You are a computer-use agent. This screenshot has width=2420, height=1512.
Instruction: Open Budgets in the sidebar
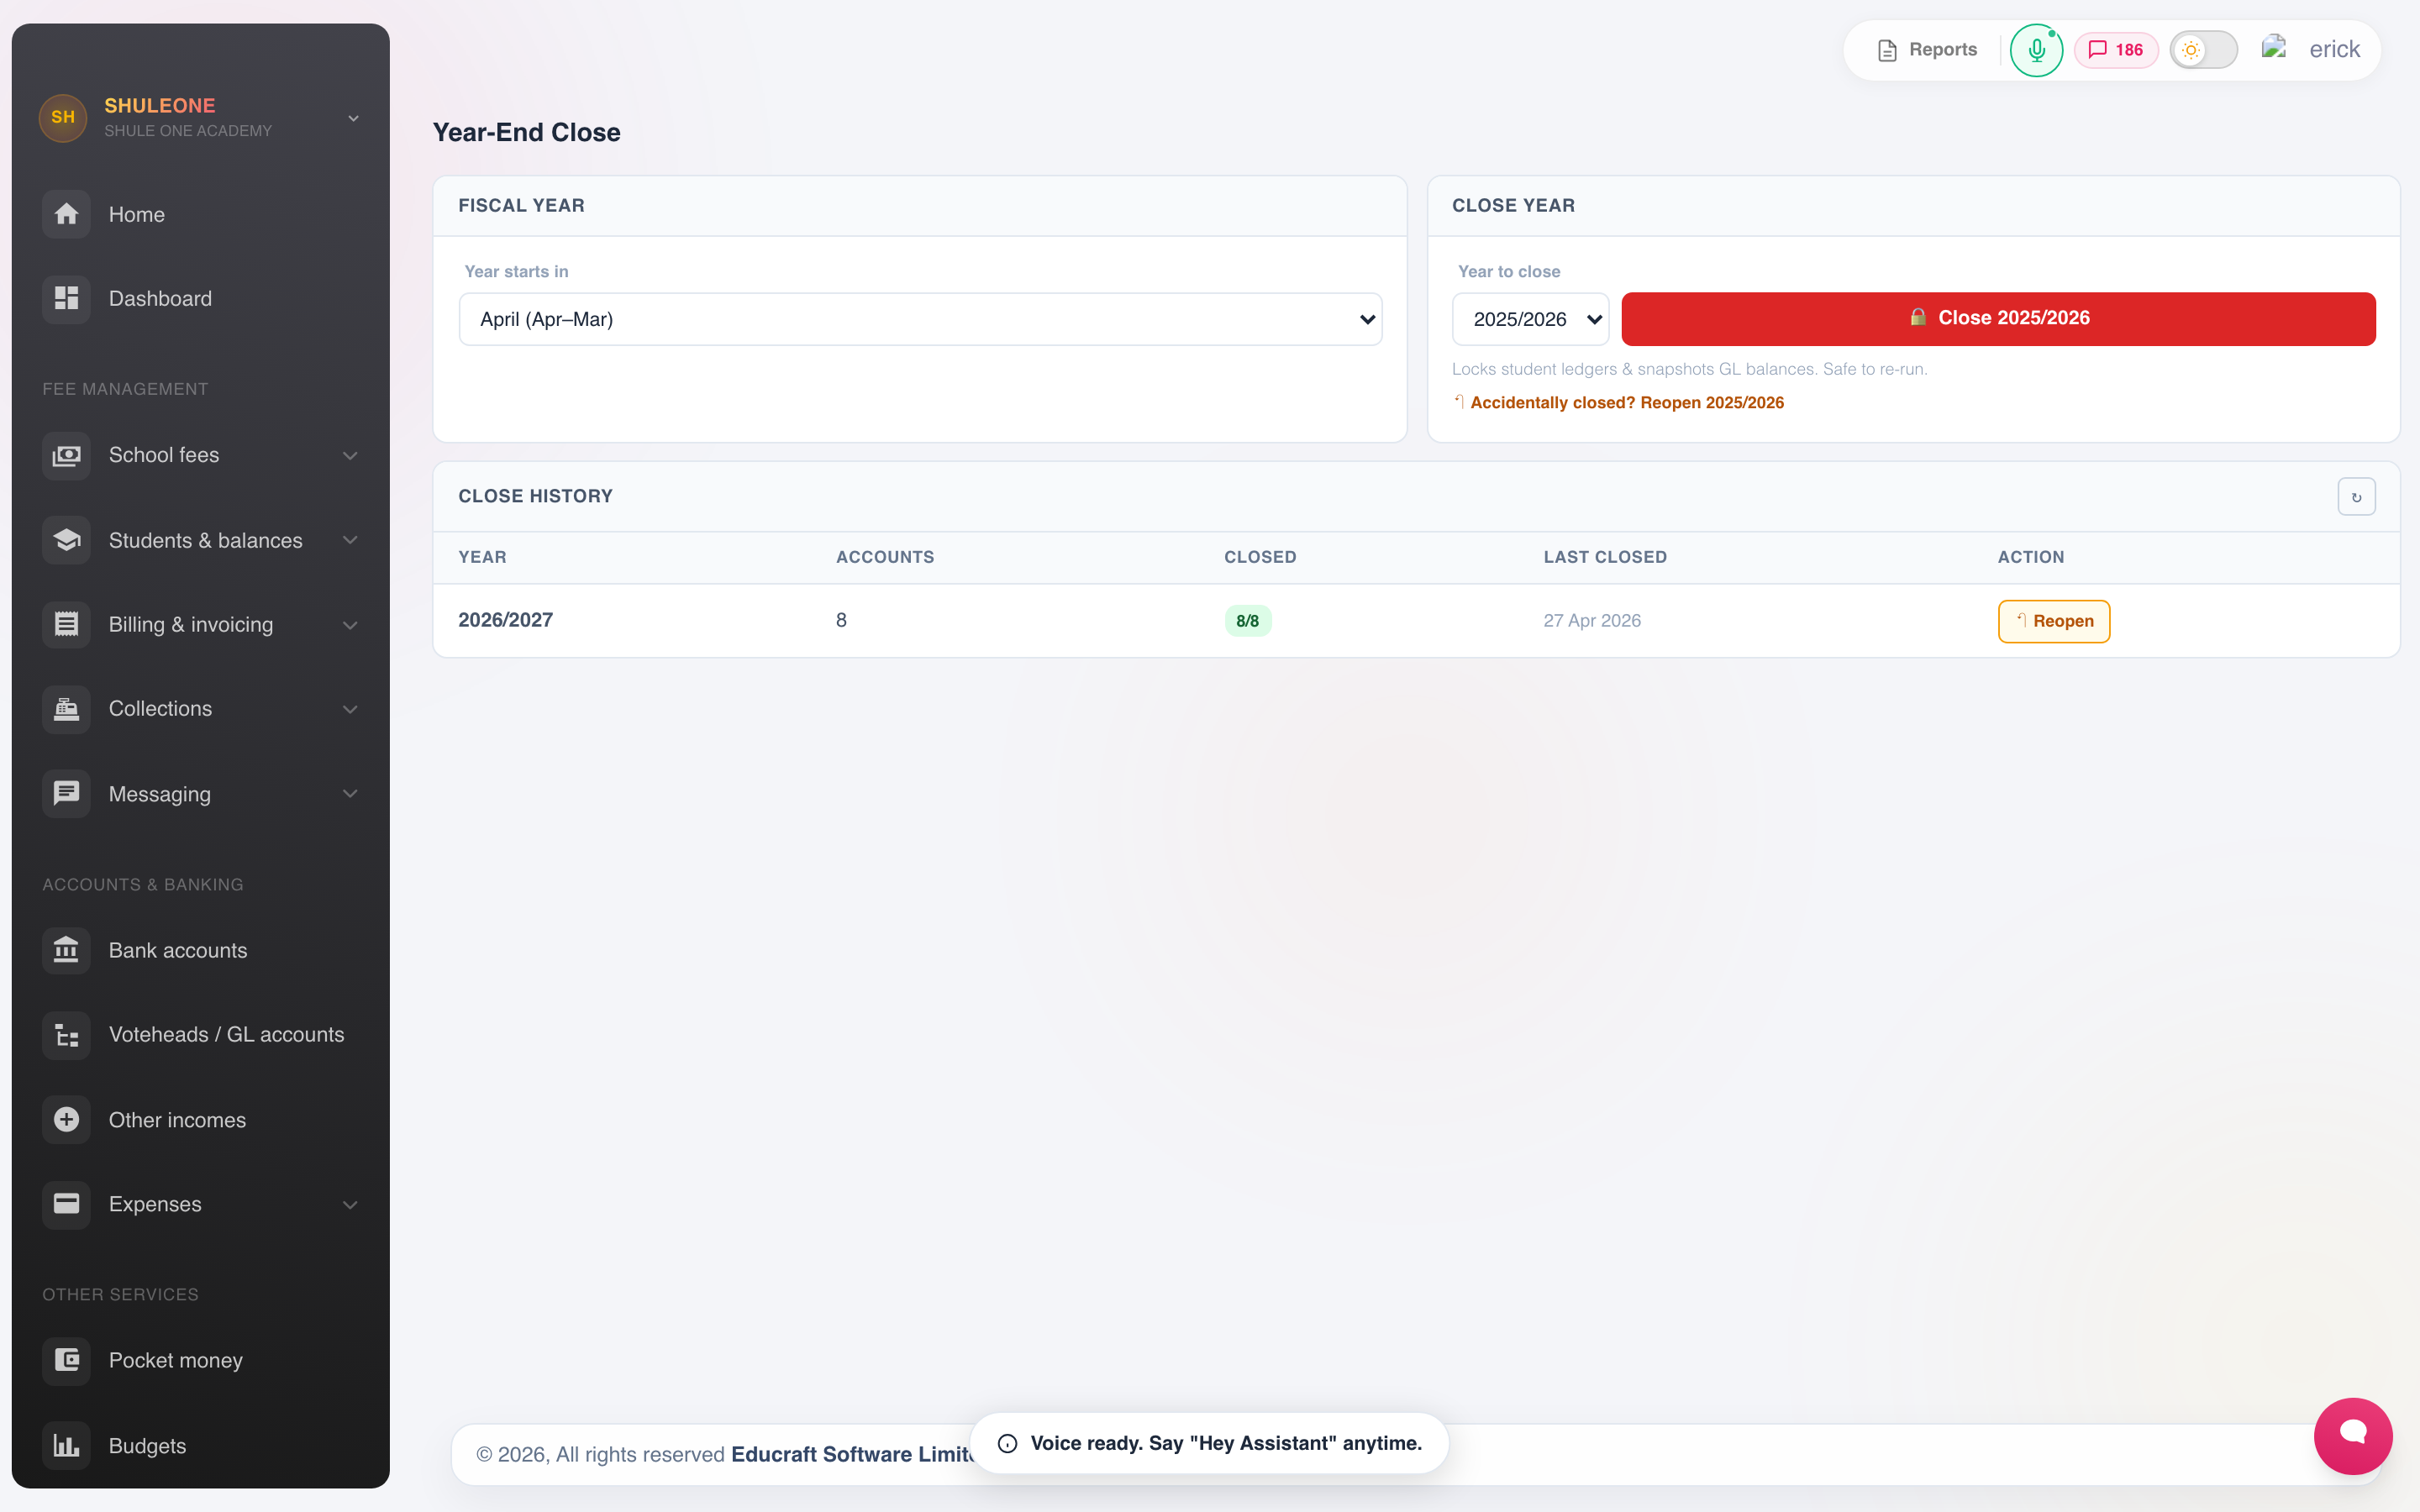coord(200,1446)
